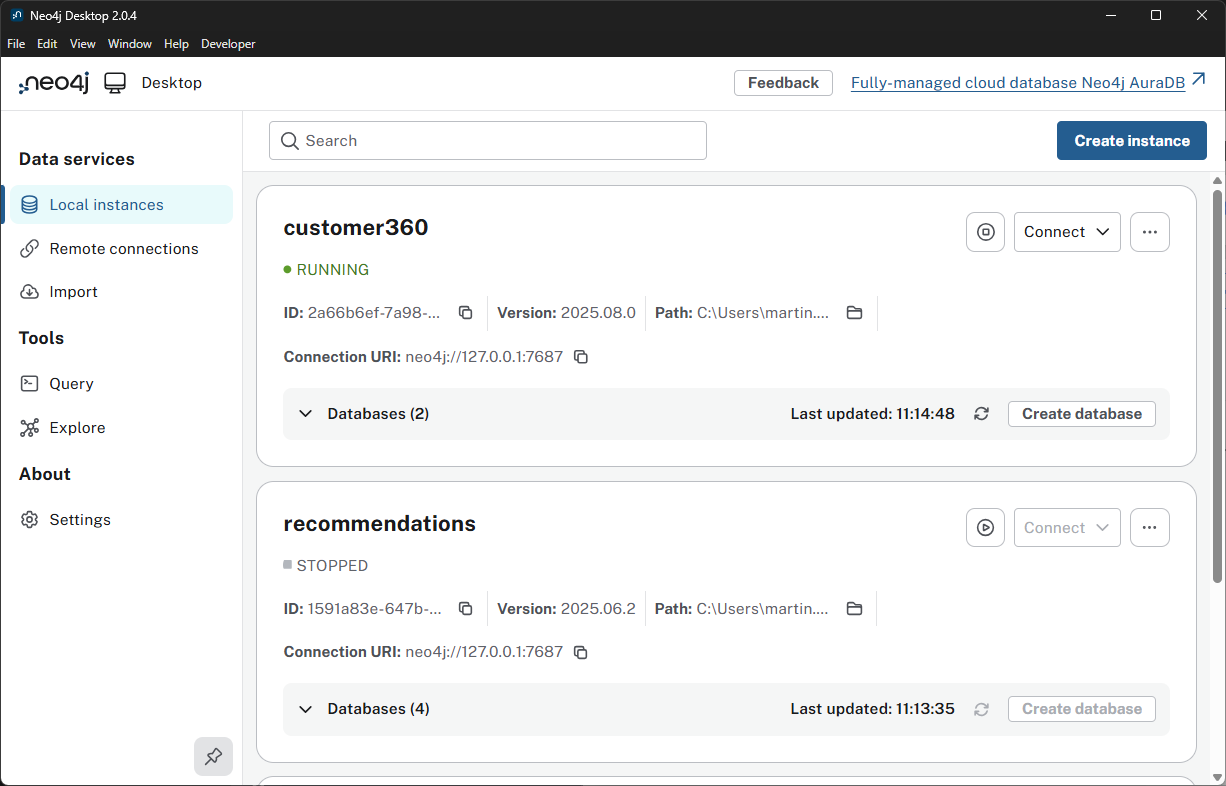Click the Data services heading

point(77,159)
